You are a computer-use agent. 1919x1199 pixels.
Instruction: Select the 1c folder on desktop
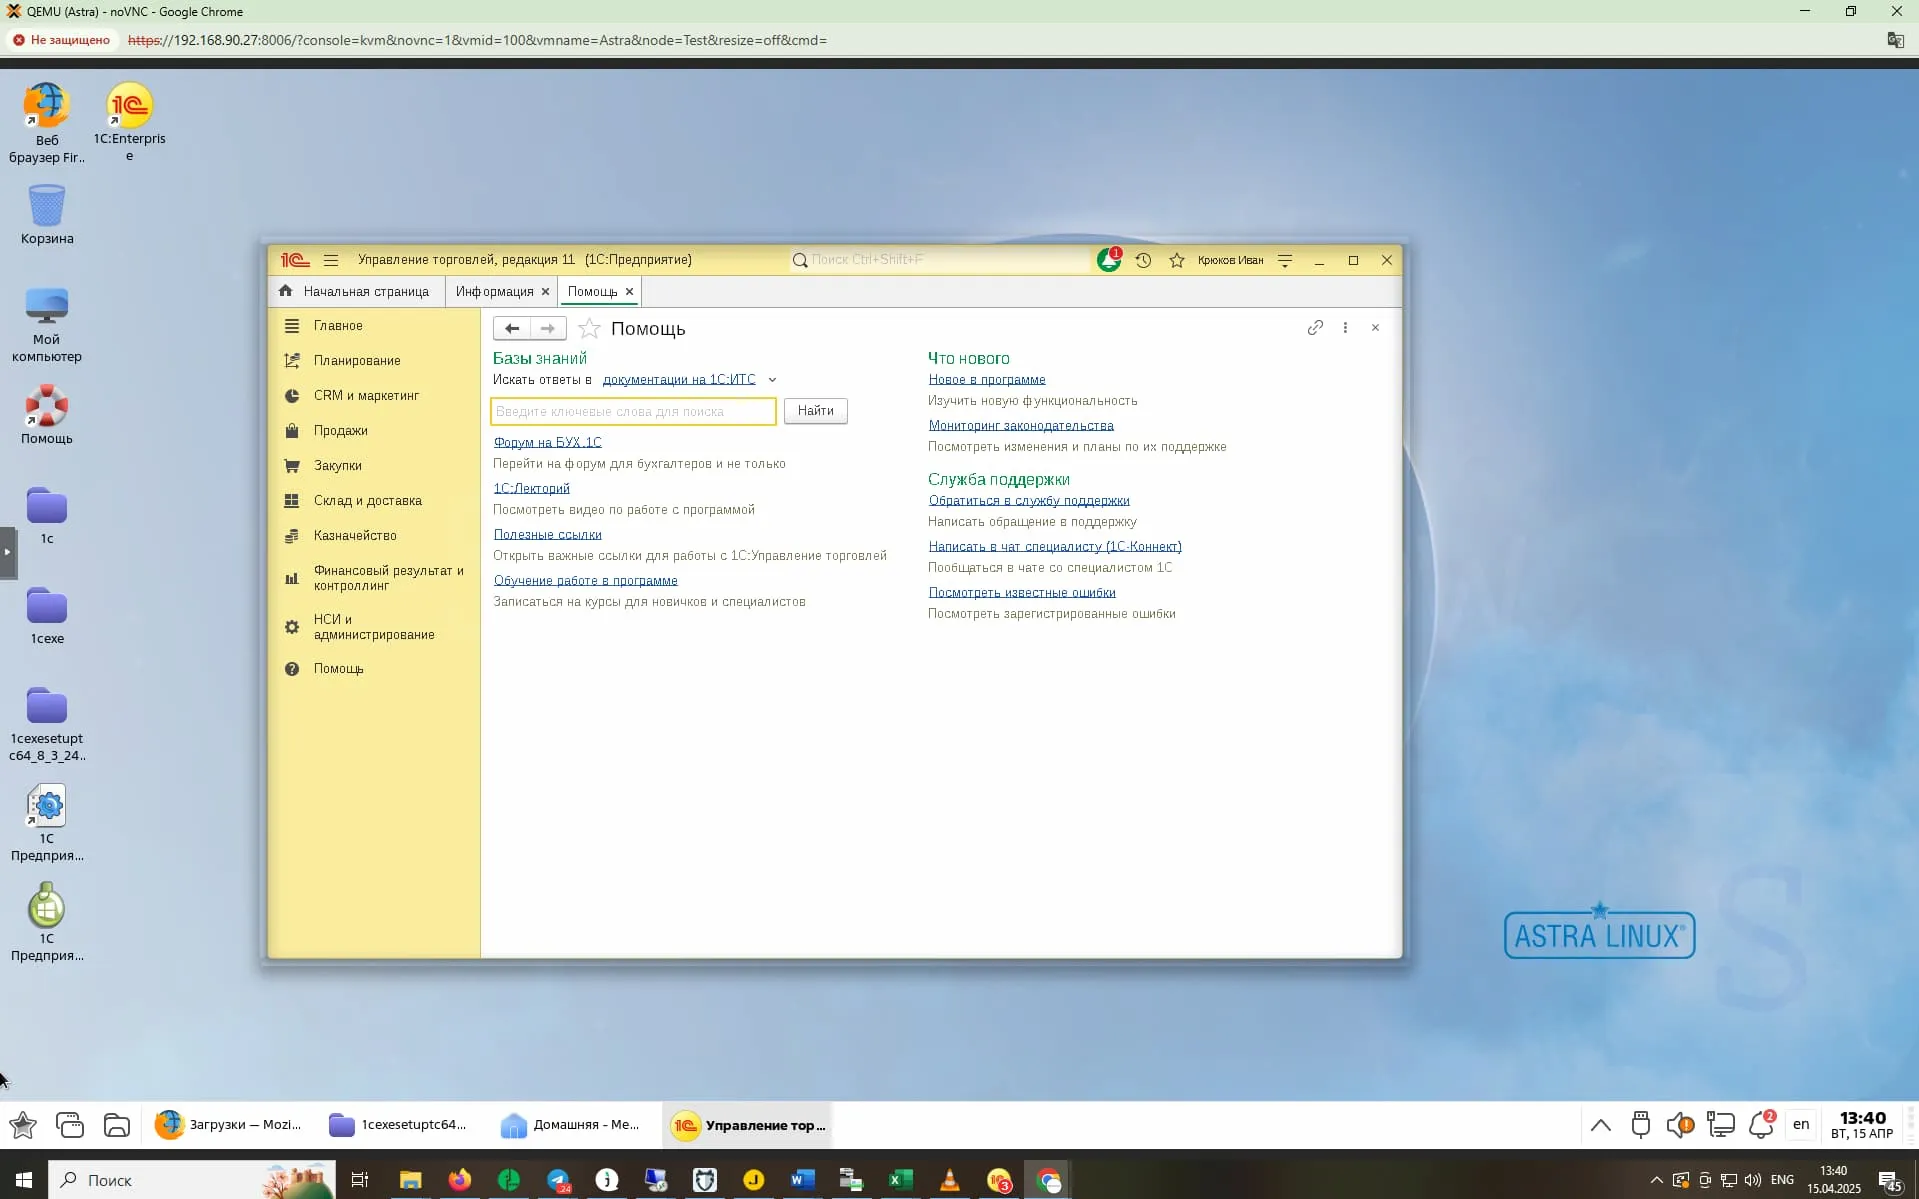47,515
